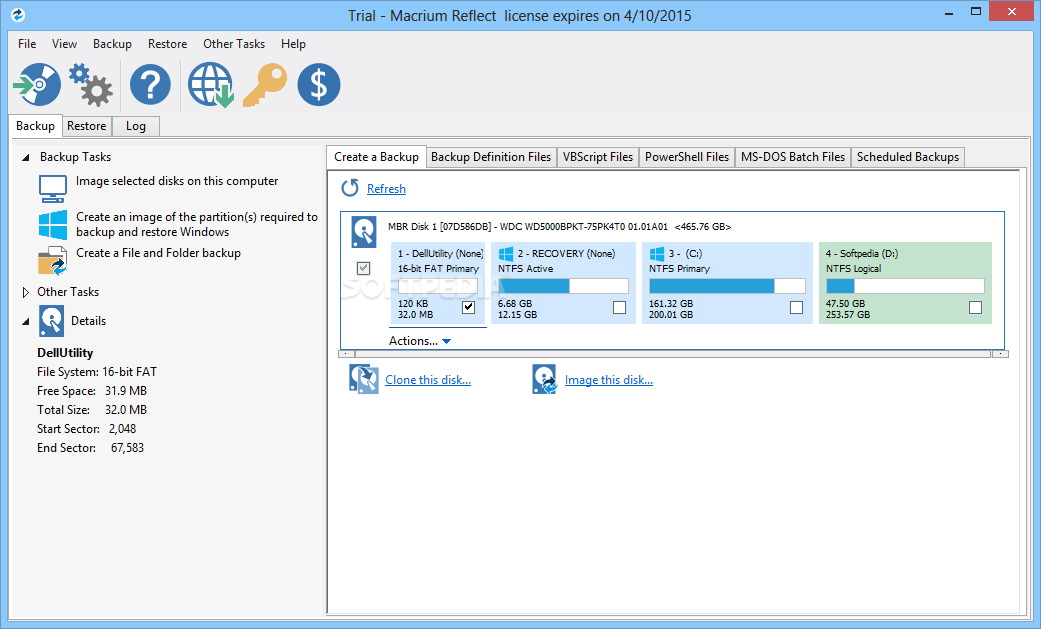The width and height of the screenshot is (1041, 629).
Task: Click the Clone this disk icon
Action: 364,379
